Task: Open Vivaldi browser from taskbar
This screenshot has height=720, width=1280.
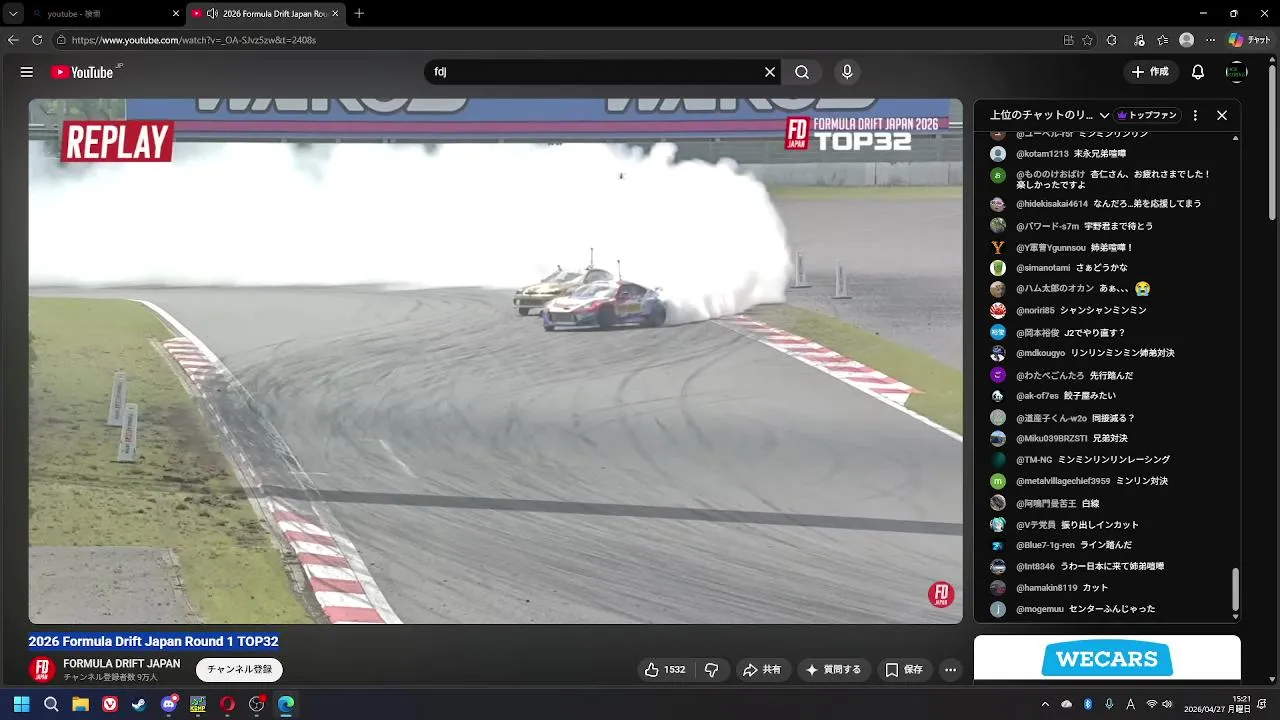Action: tap(110, 704)
